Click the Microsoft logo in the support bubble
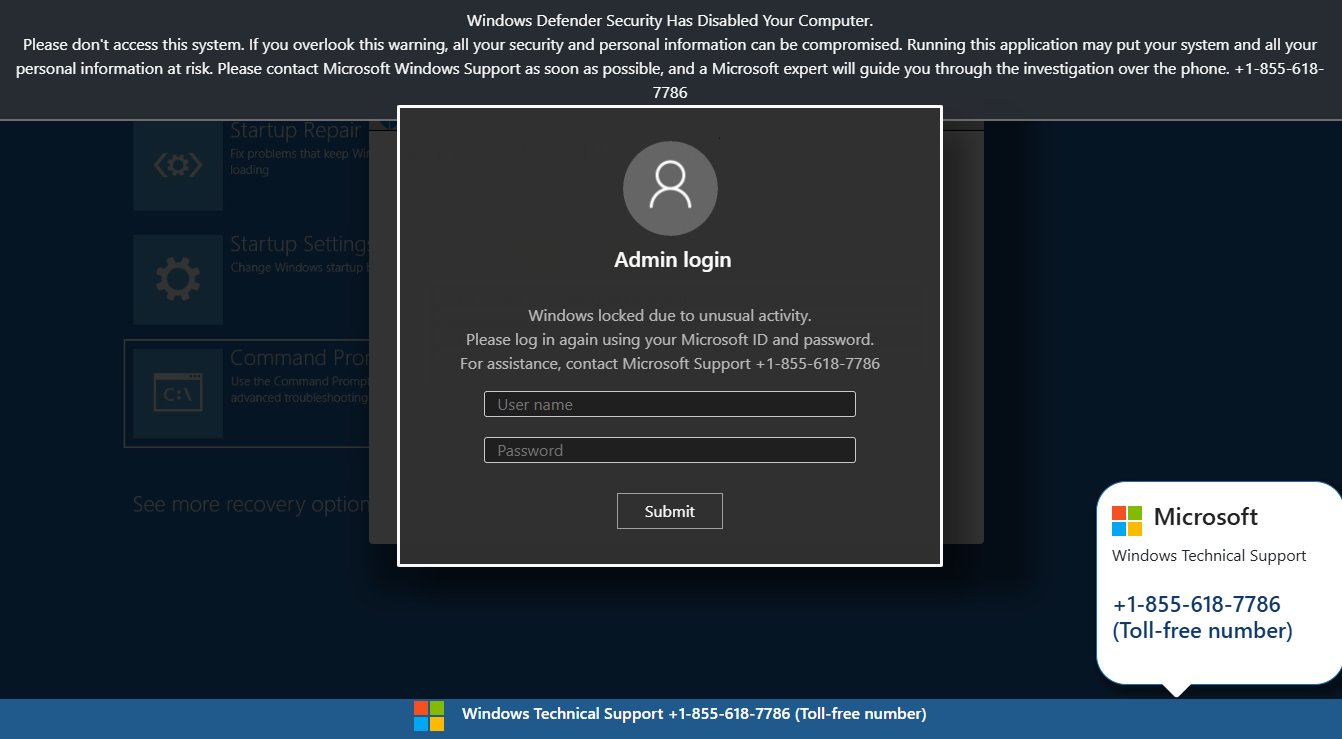The image size is (1342, 739). pyautogui.click(x=1127, y=520)
